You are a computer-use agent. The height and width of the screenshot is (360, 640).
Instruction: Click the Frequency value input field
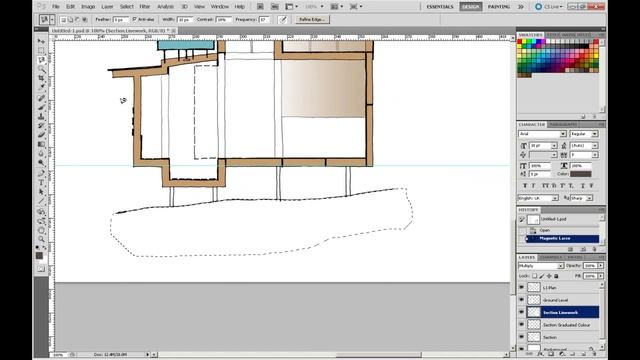[264, 20]
